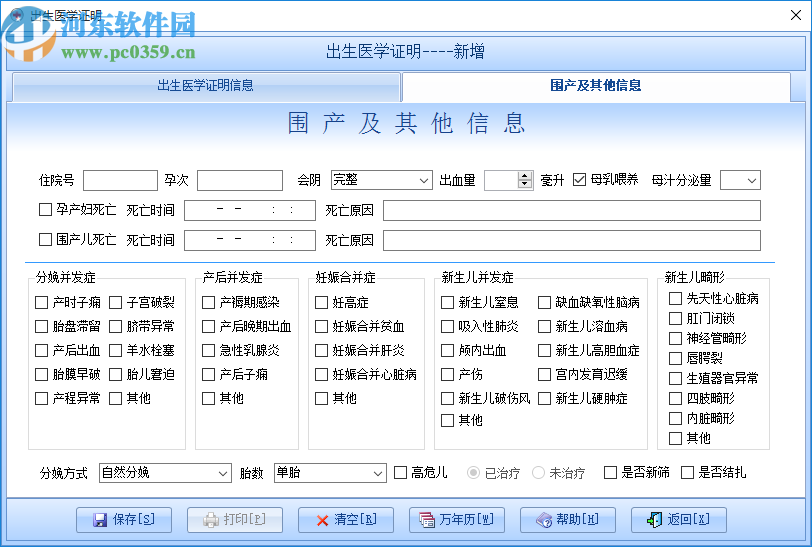
Task: Check the 高危儿 checkbox
Action: tap(400, 472)
